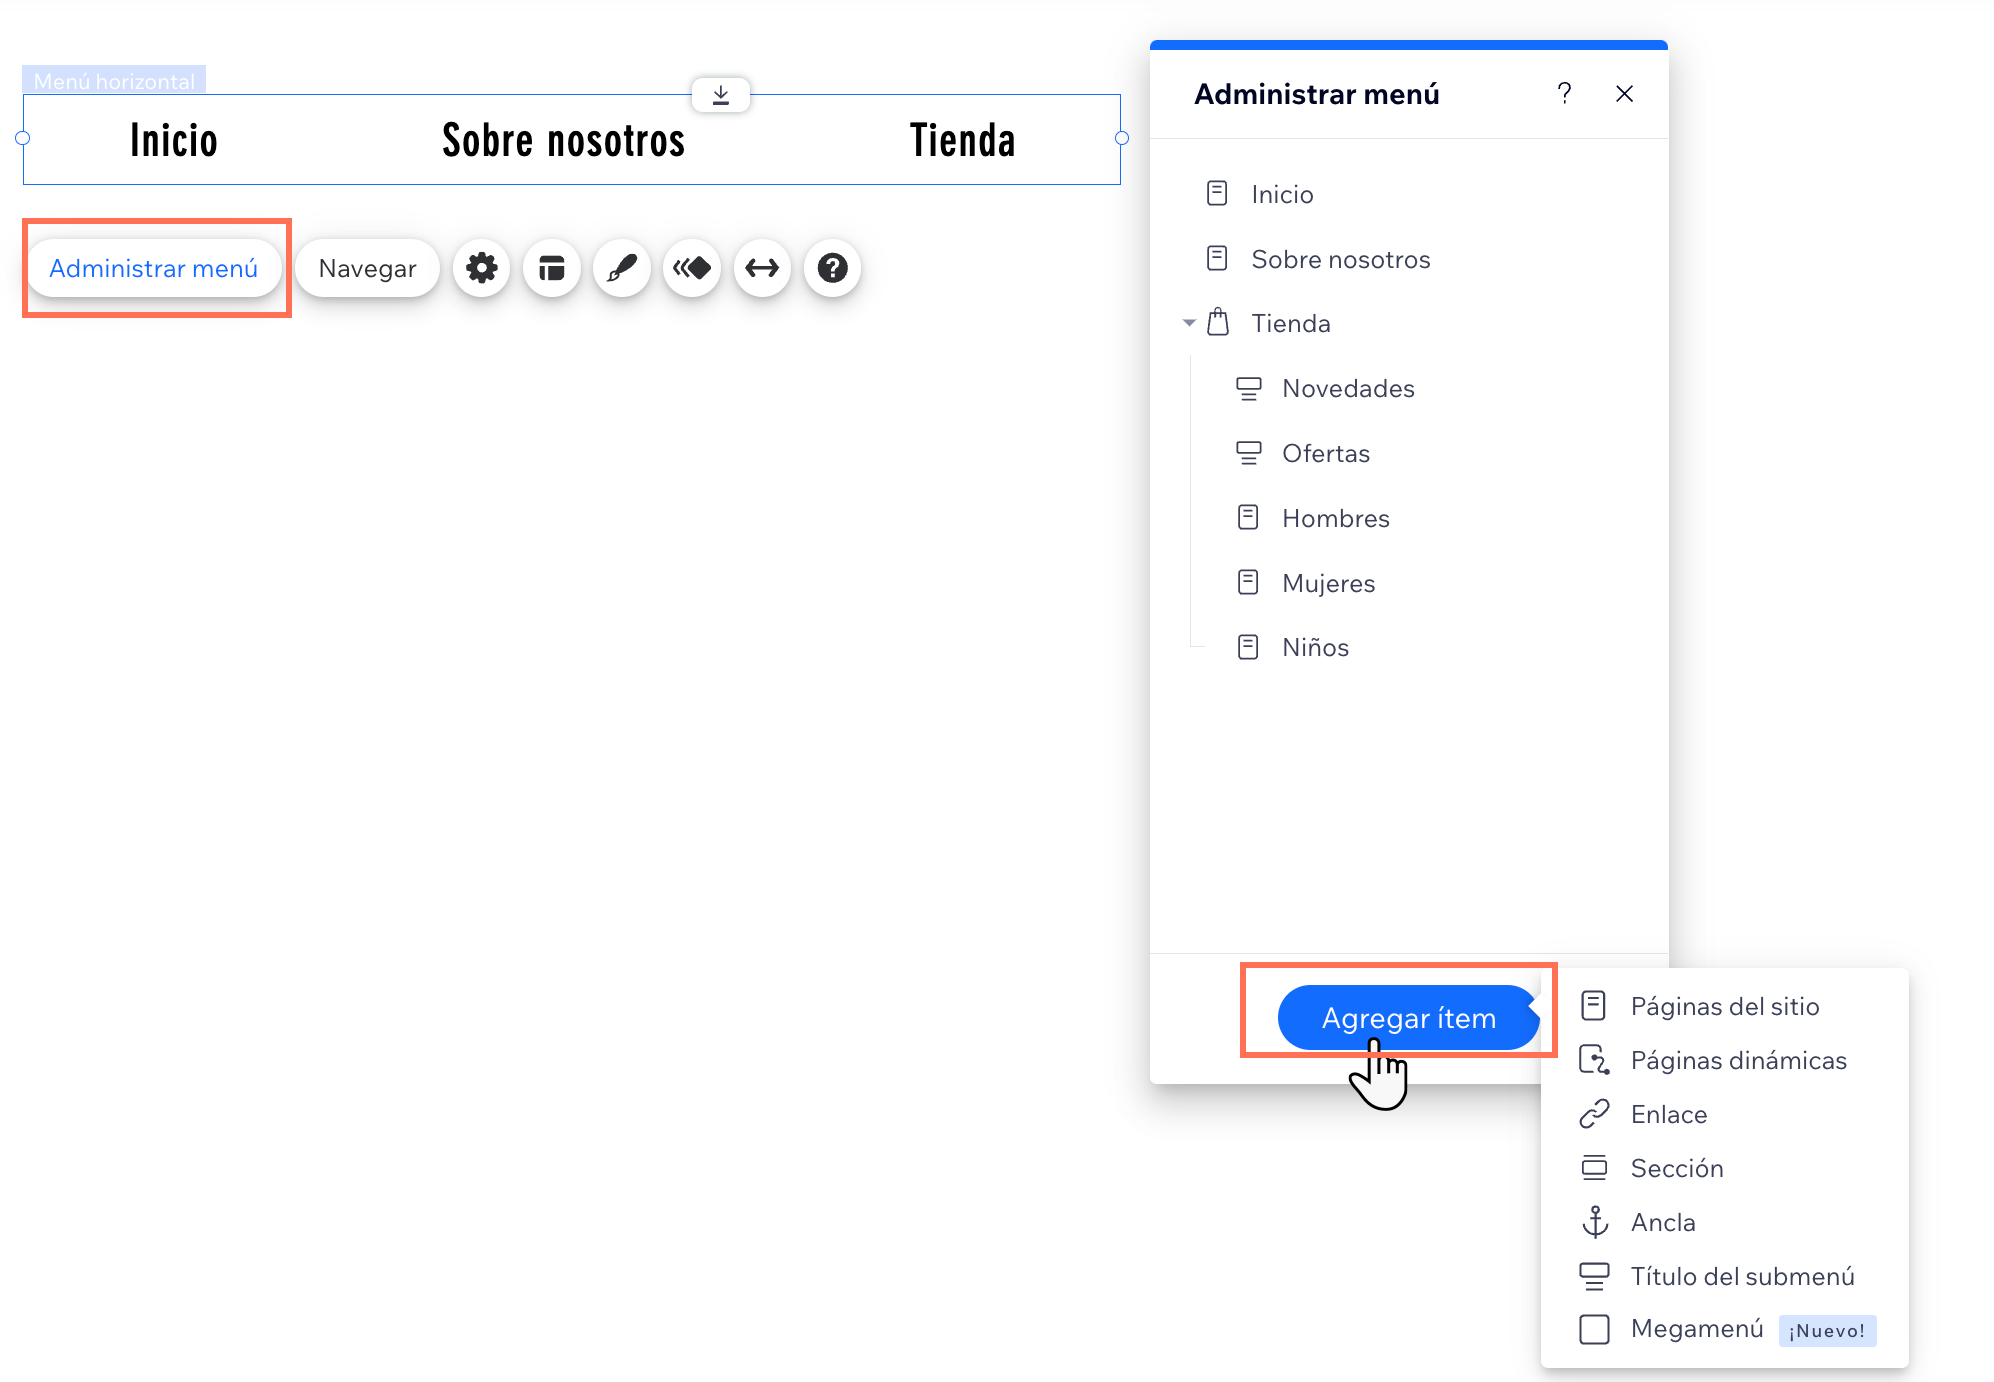Click the left resize handle of menu
The width and height of the screenshot is (1994, 1382).
pos(23,138)
